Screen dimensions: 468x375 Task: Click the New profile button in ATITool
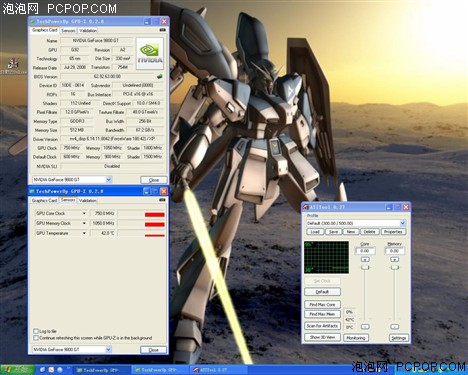[x=351, y=232]
